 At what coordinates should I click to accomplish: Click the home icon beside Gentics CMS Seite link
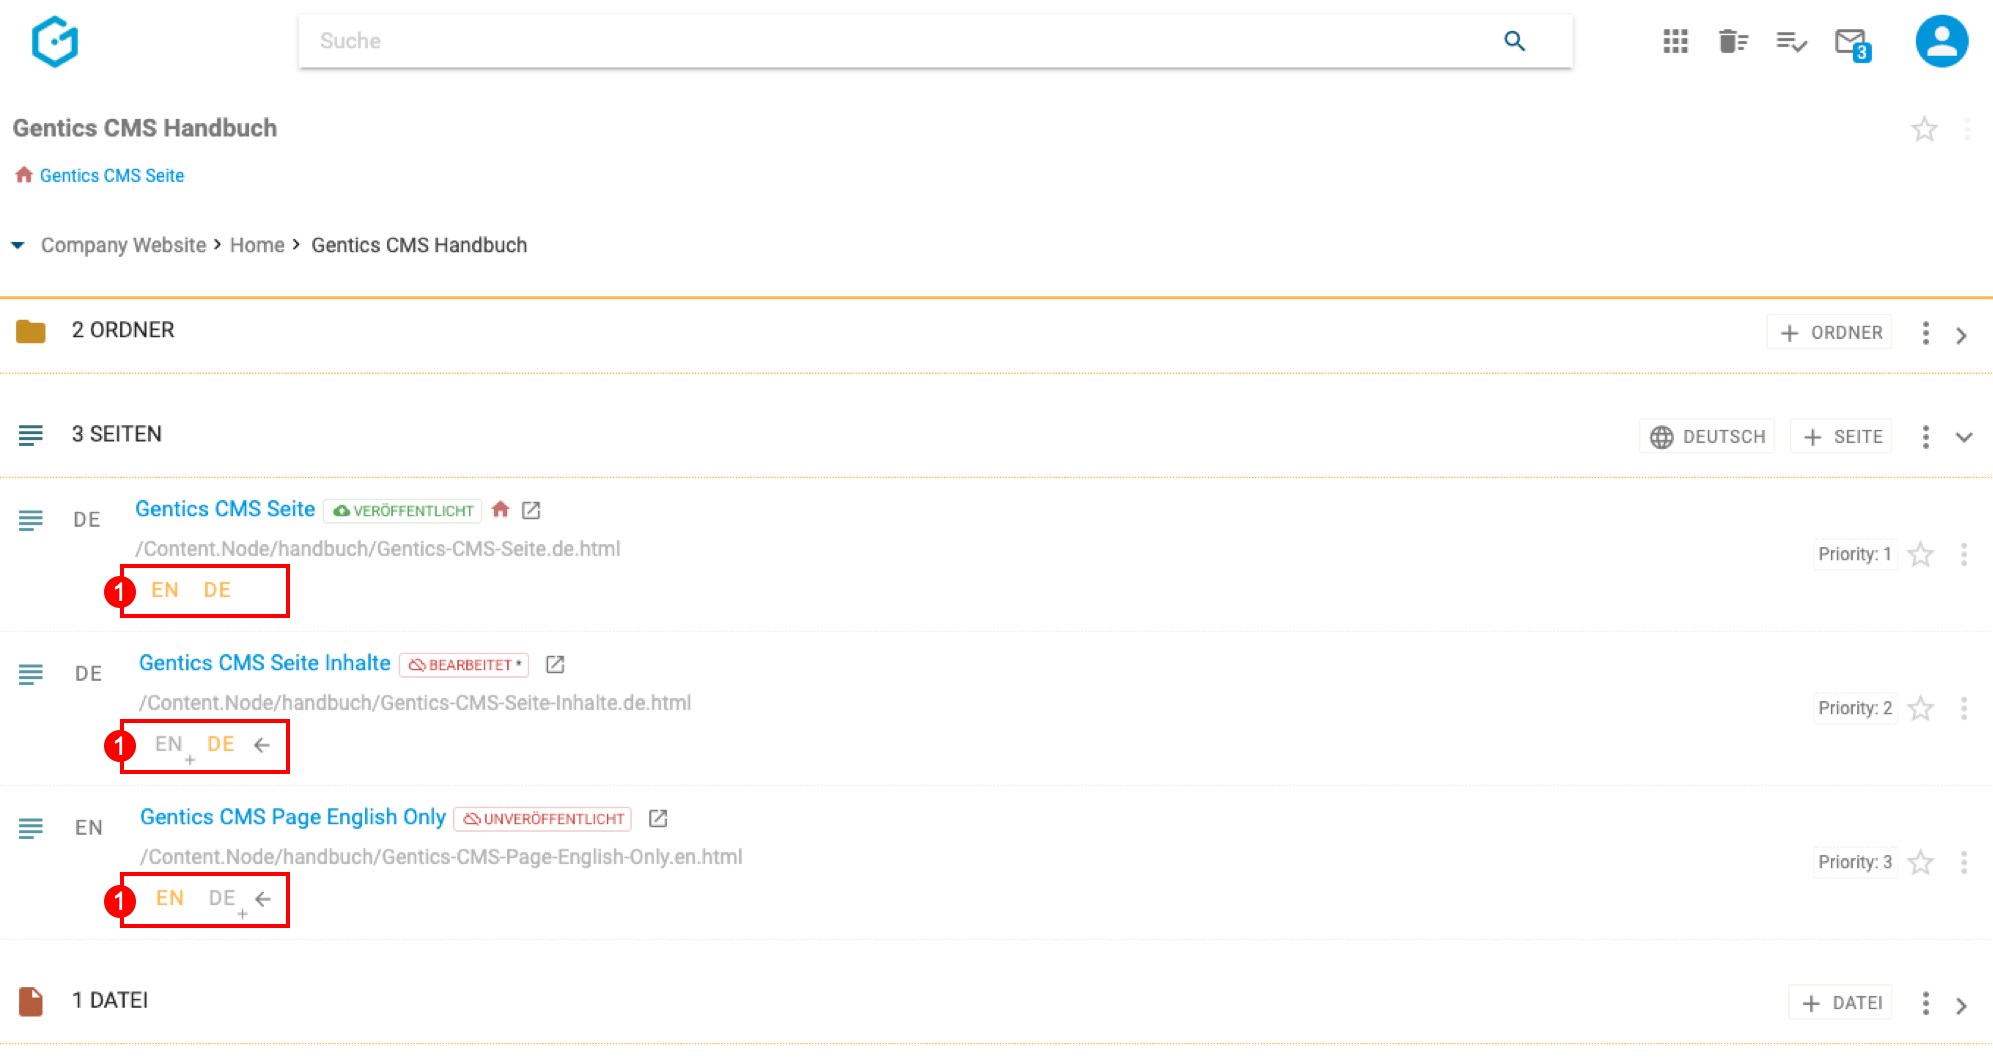[24, 175]
